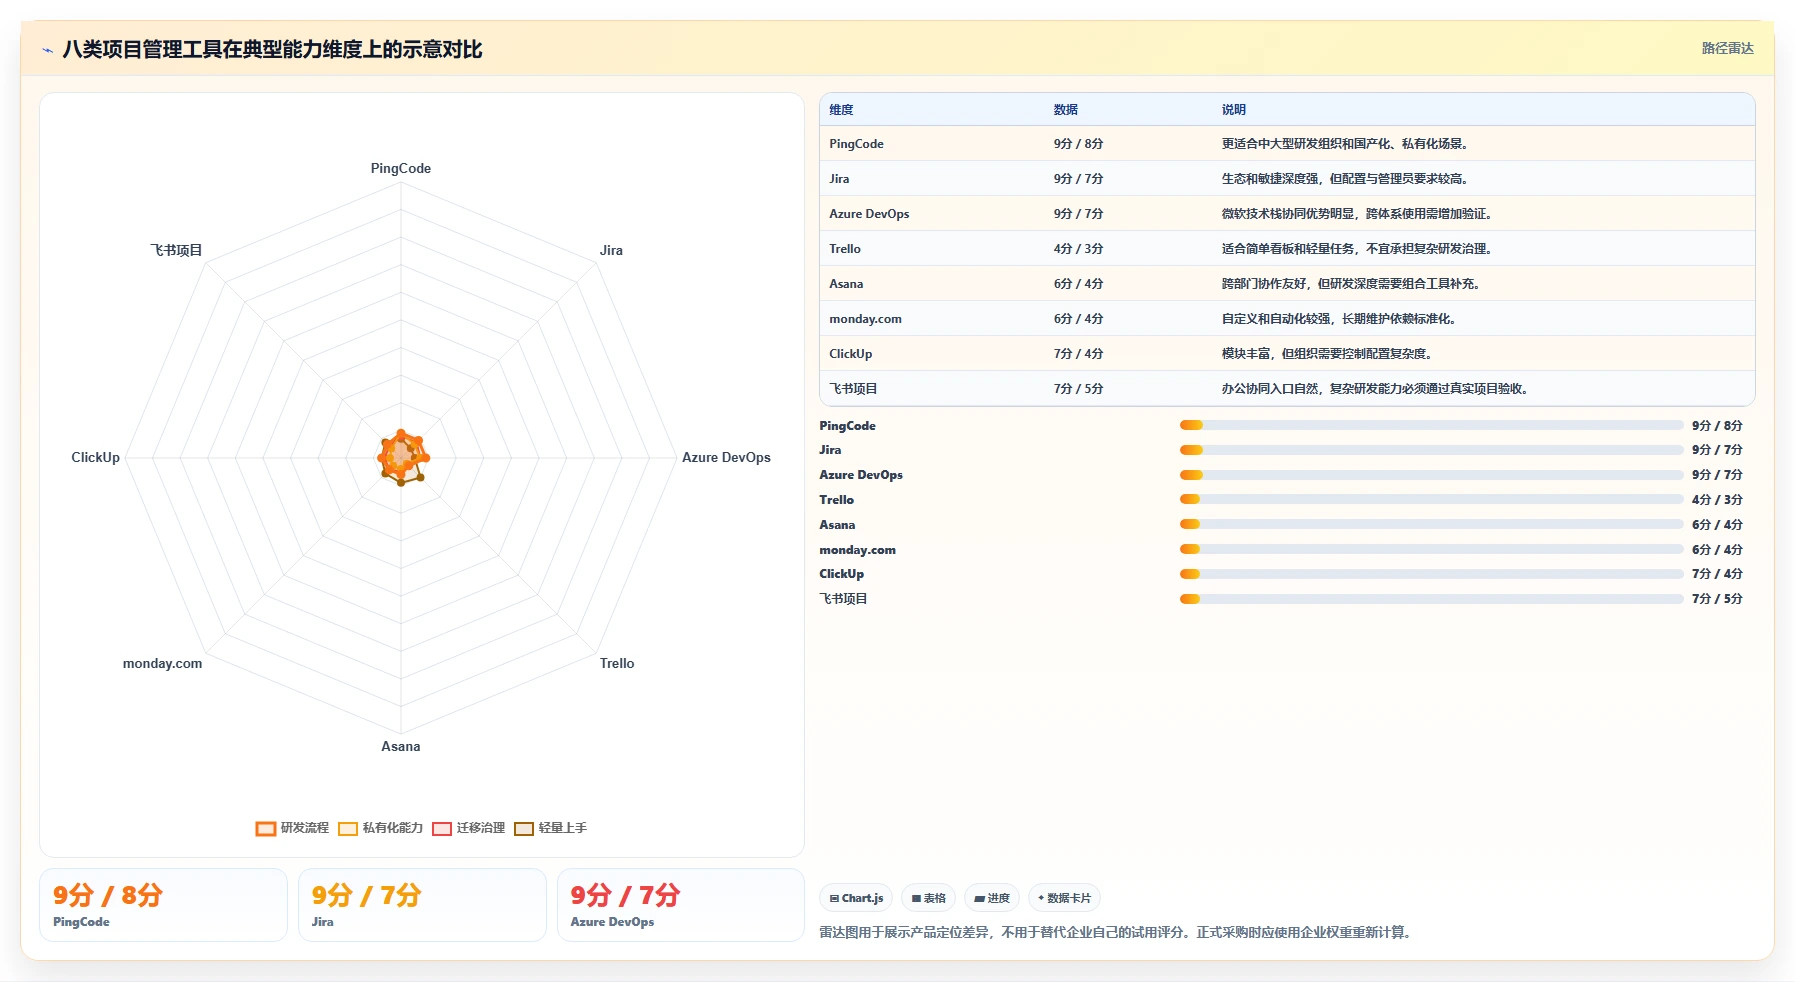Click the Asana progress bar
1795x982 pixels.
pos(1431,524)
